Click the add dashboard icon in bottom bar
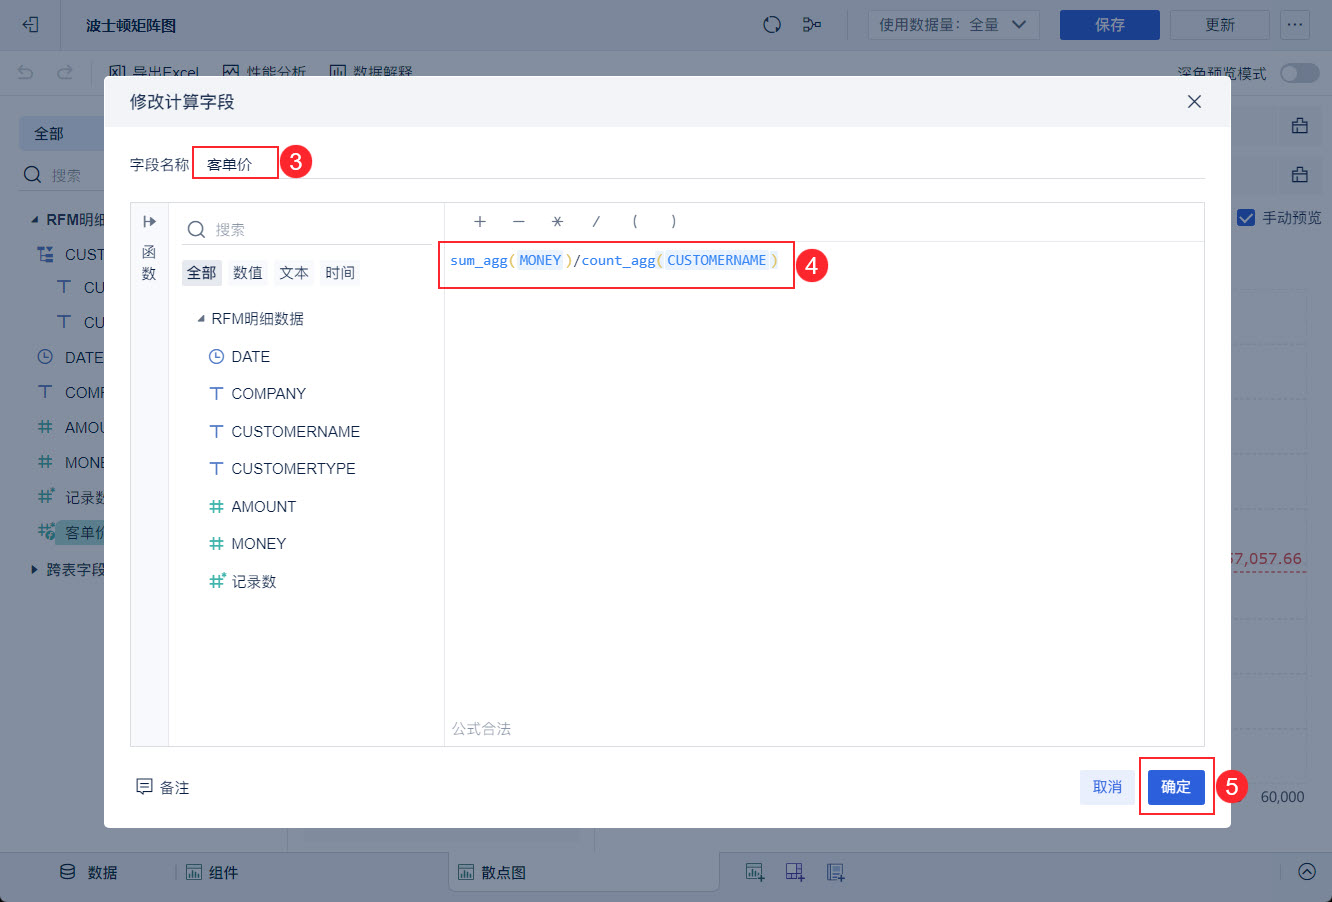1332x902 pixels. [x=795, y=872]
